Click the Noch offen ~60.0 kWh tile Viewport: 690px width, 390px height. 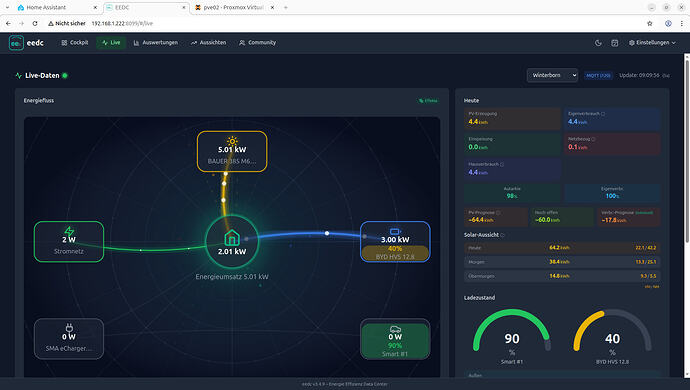(562, 217)
